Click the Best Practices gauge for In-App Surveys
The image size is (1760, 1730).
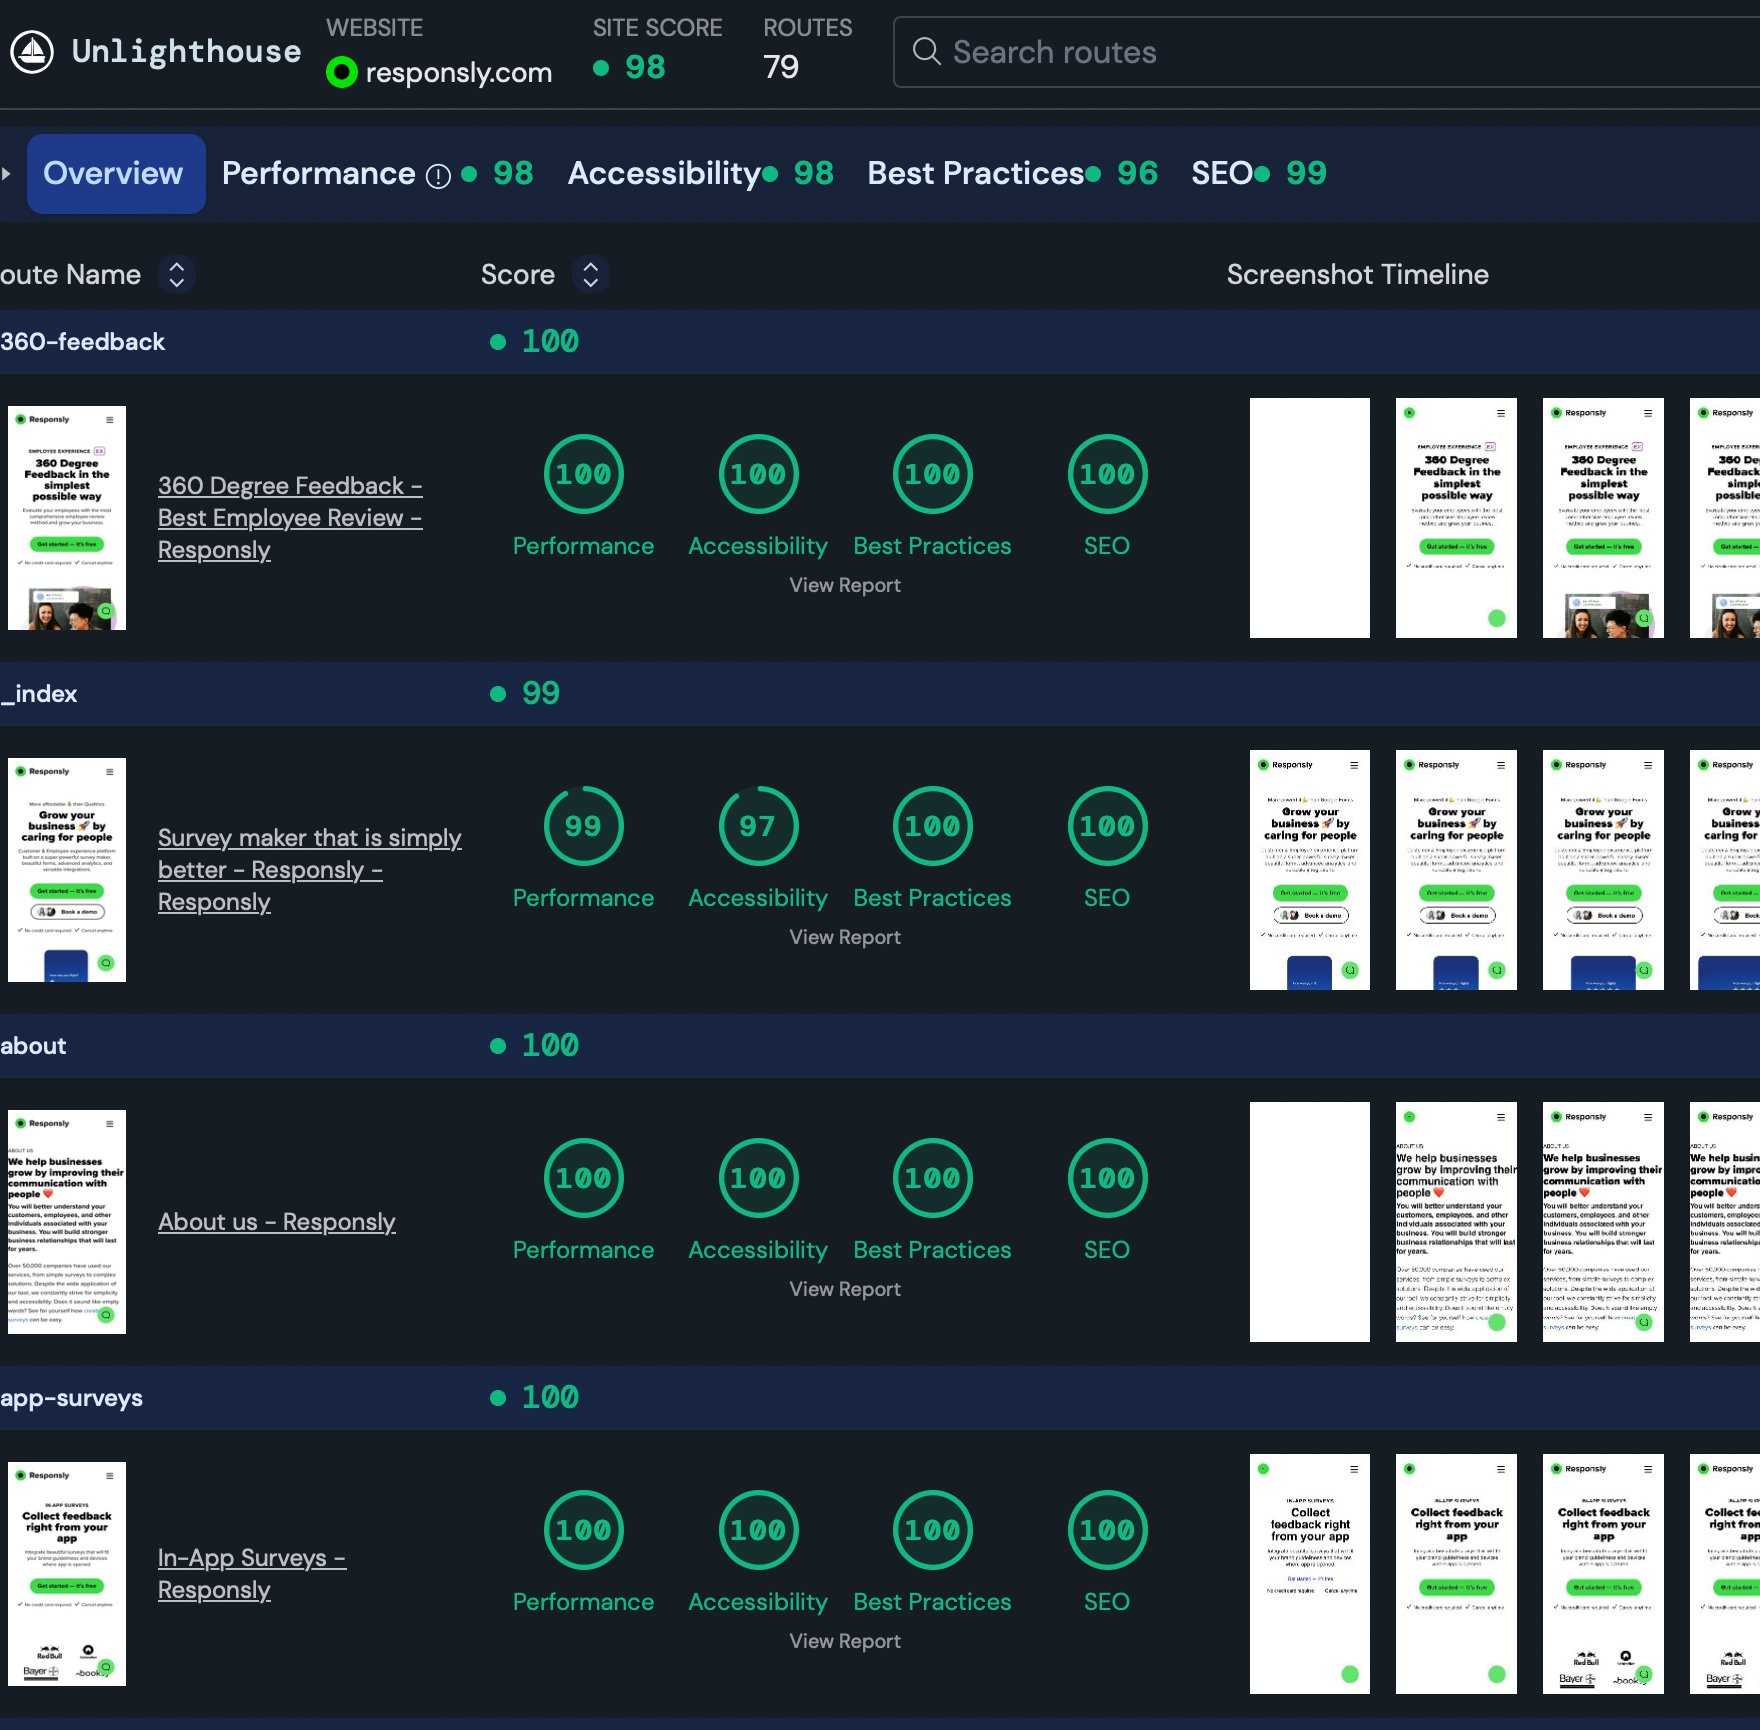[x=931, y=1530]
